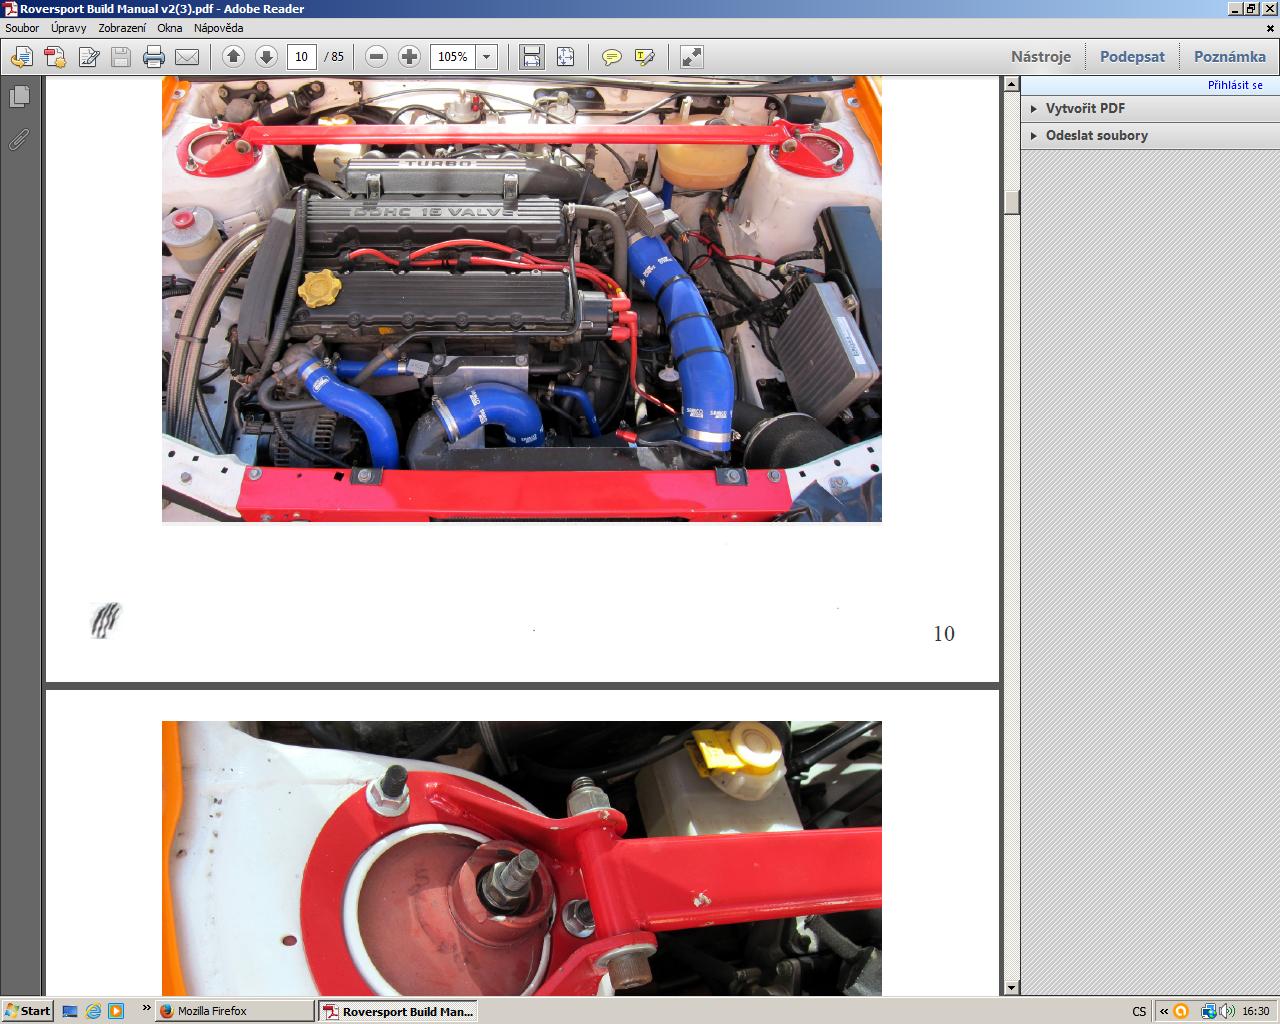Screen dimensions: 1280x1024
Task: Click the page number input field
Action: pos(301,57)
